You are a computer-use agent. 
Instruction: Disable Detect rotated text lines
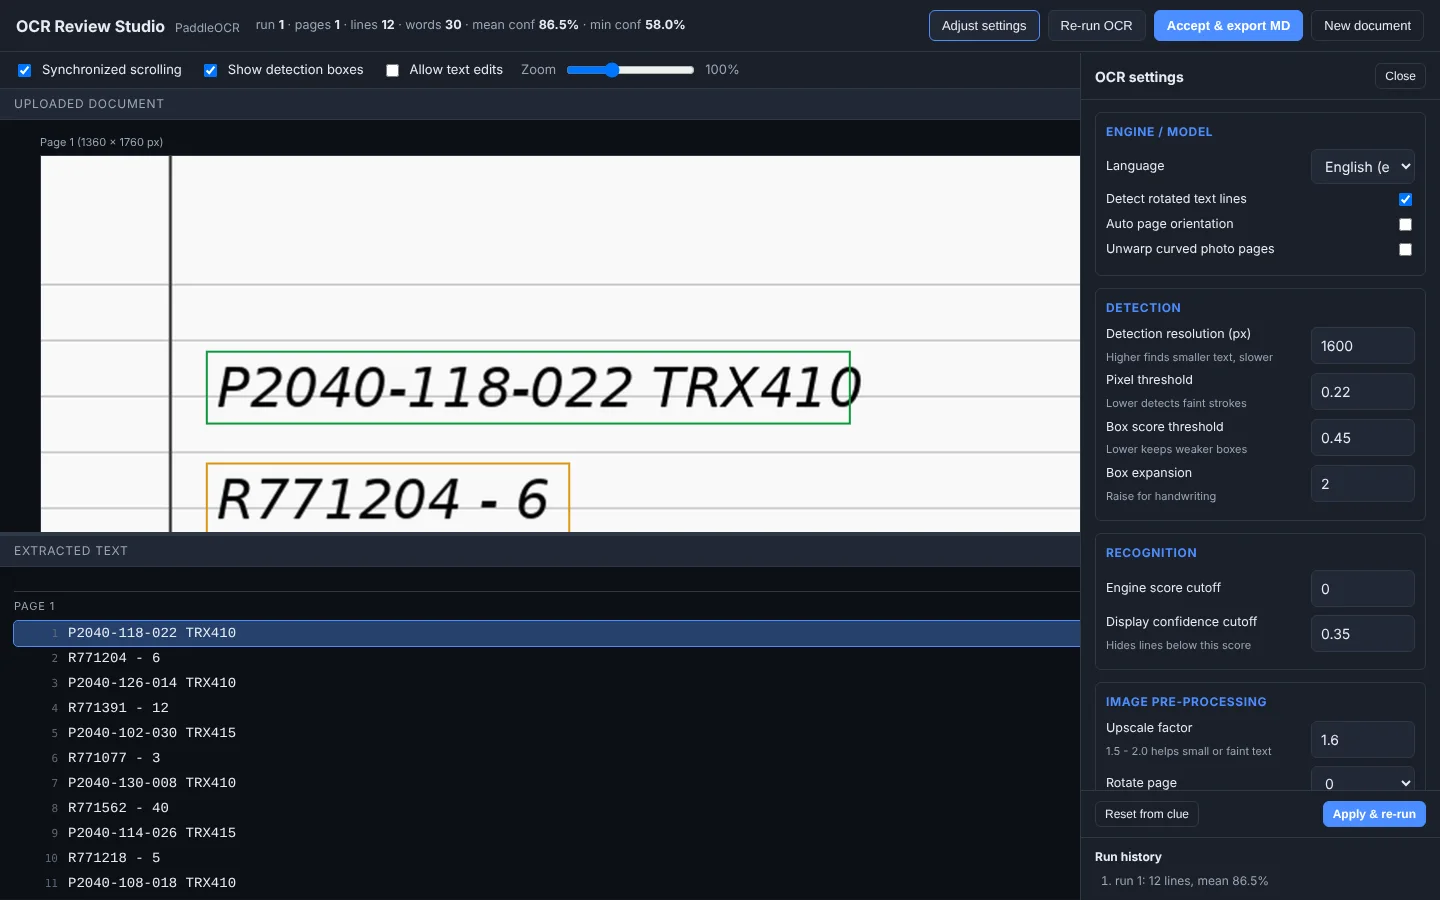pyautogui.click(x=1405, y=199)
